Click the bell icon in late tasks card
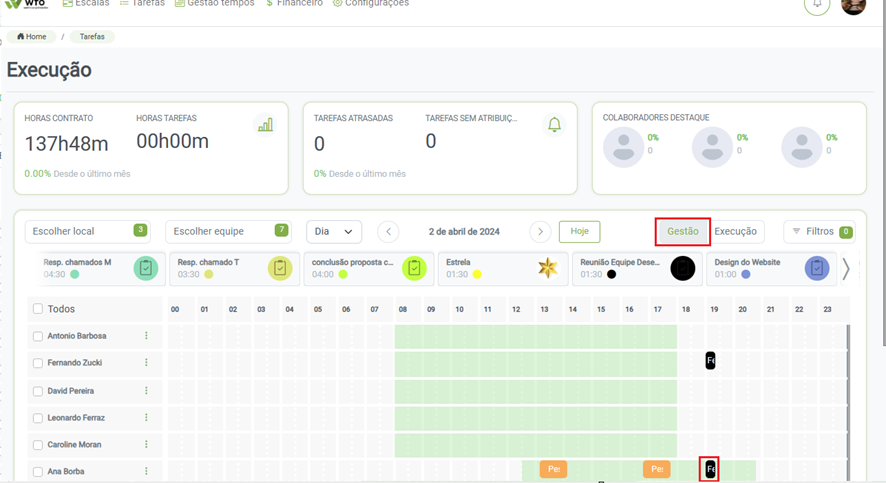Screen dimensions: 886x483 coord(554,125)
